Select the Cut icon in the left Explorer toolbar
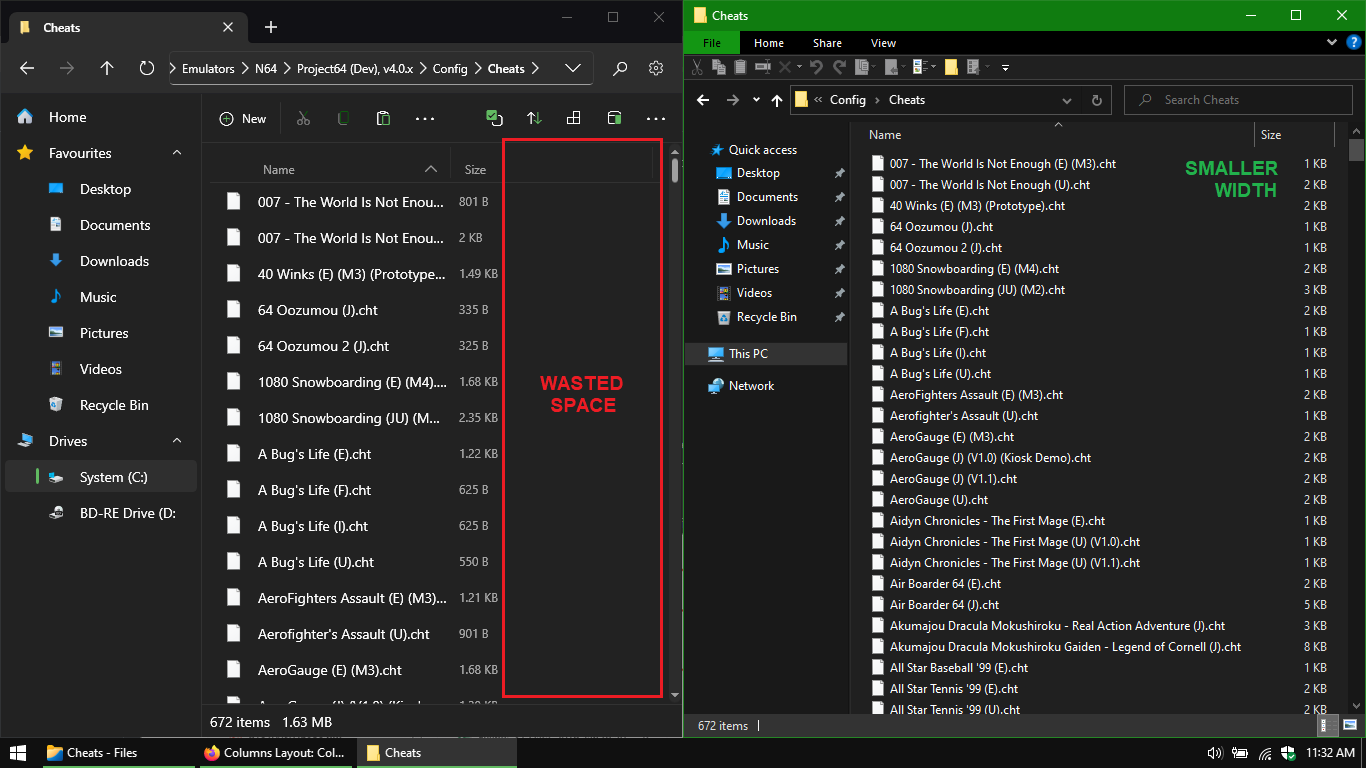Viewport: 1367px width, 768px height. (303, 117)
